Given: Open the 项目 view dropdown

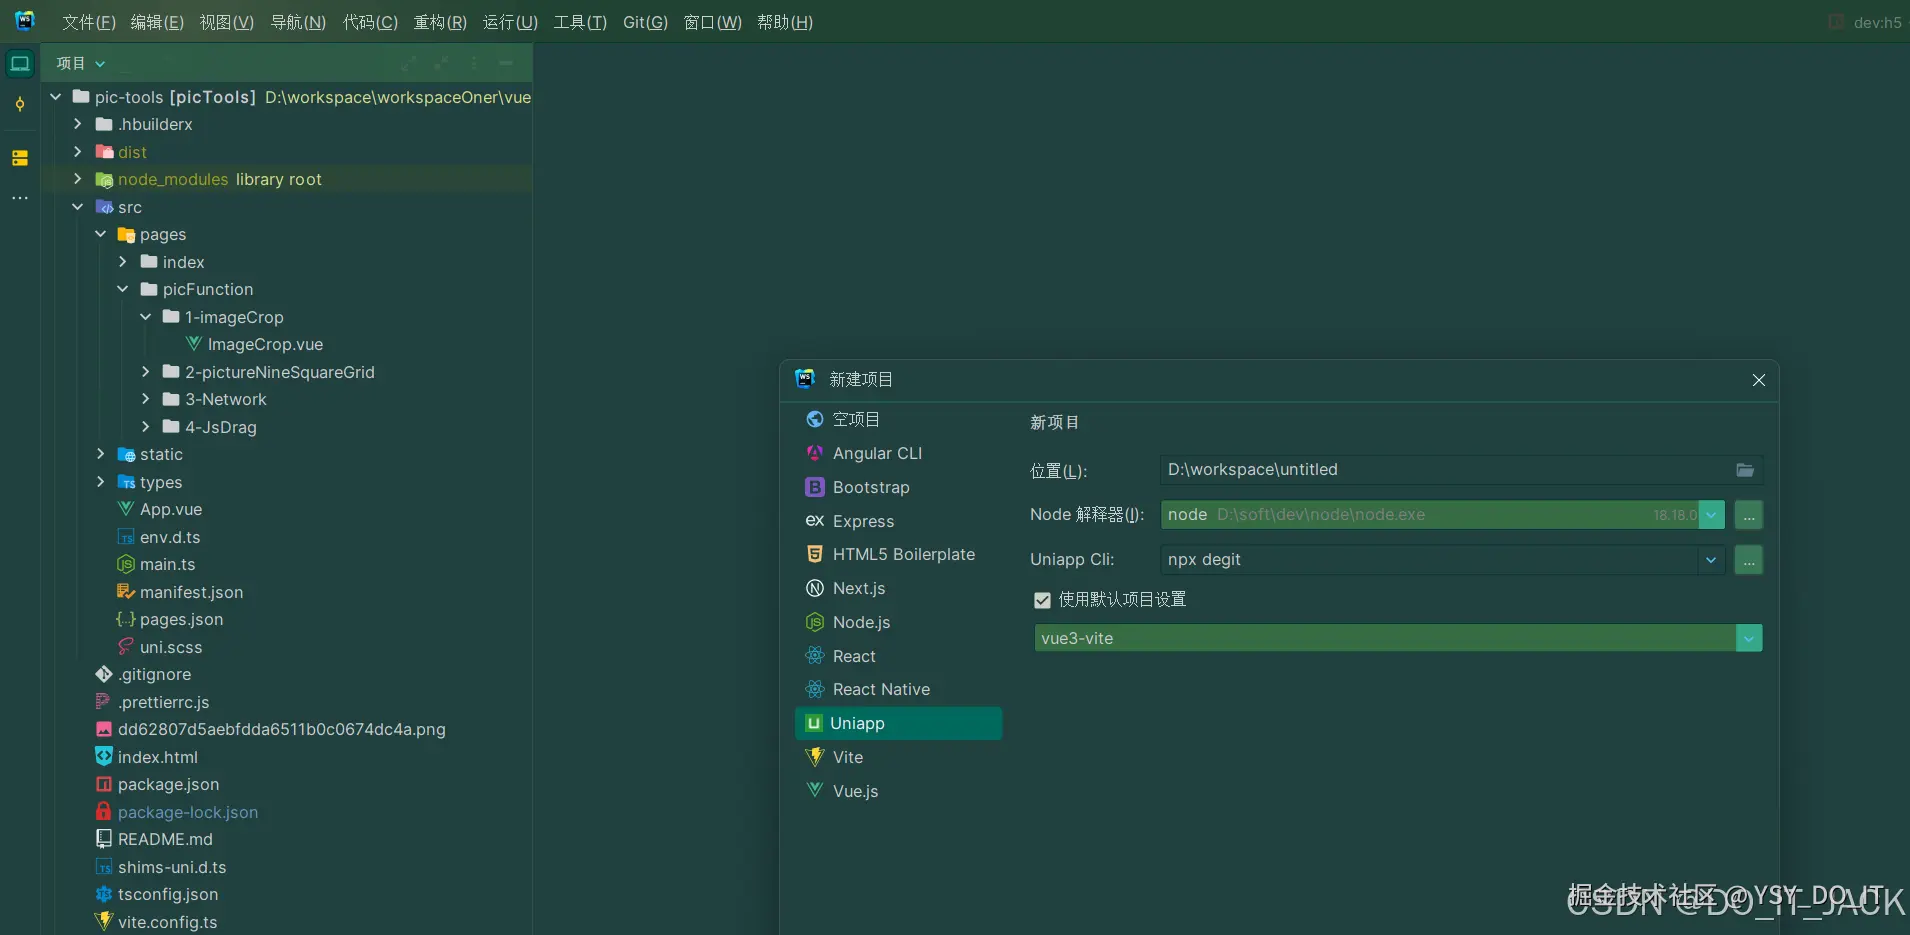Looking at the screenshot, I should click(x=81, y=63).
